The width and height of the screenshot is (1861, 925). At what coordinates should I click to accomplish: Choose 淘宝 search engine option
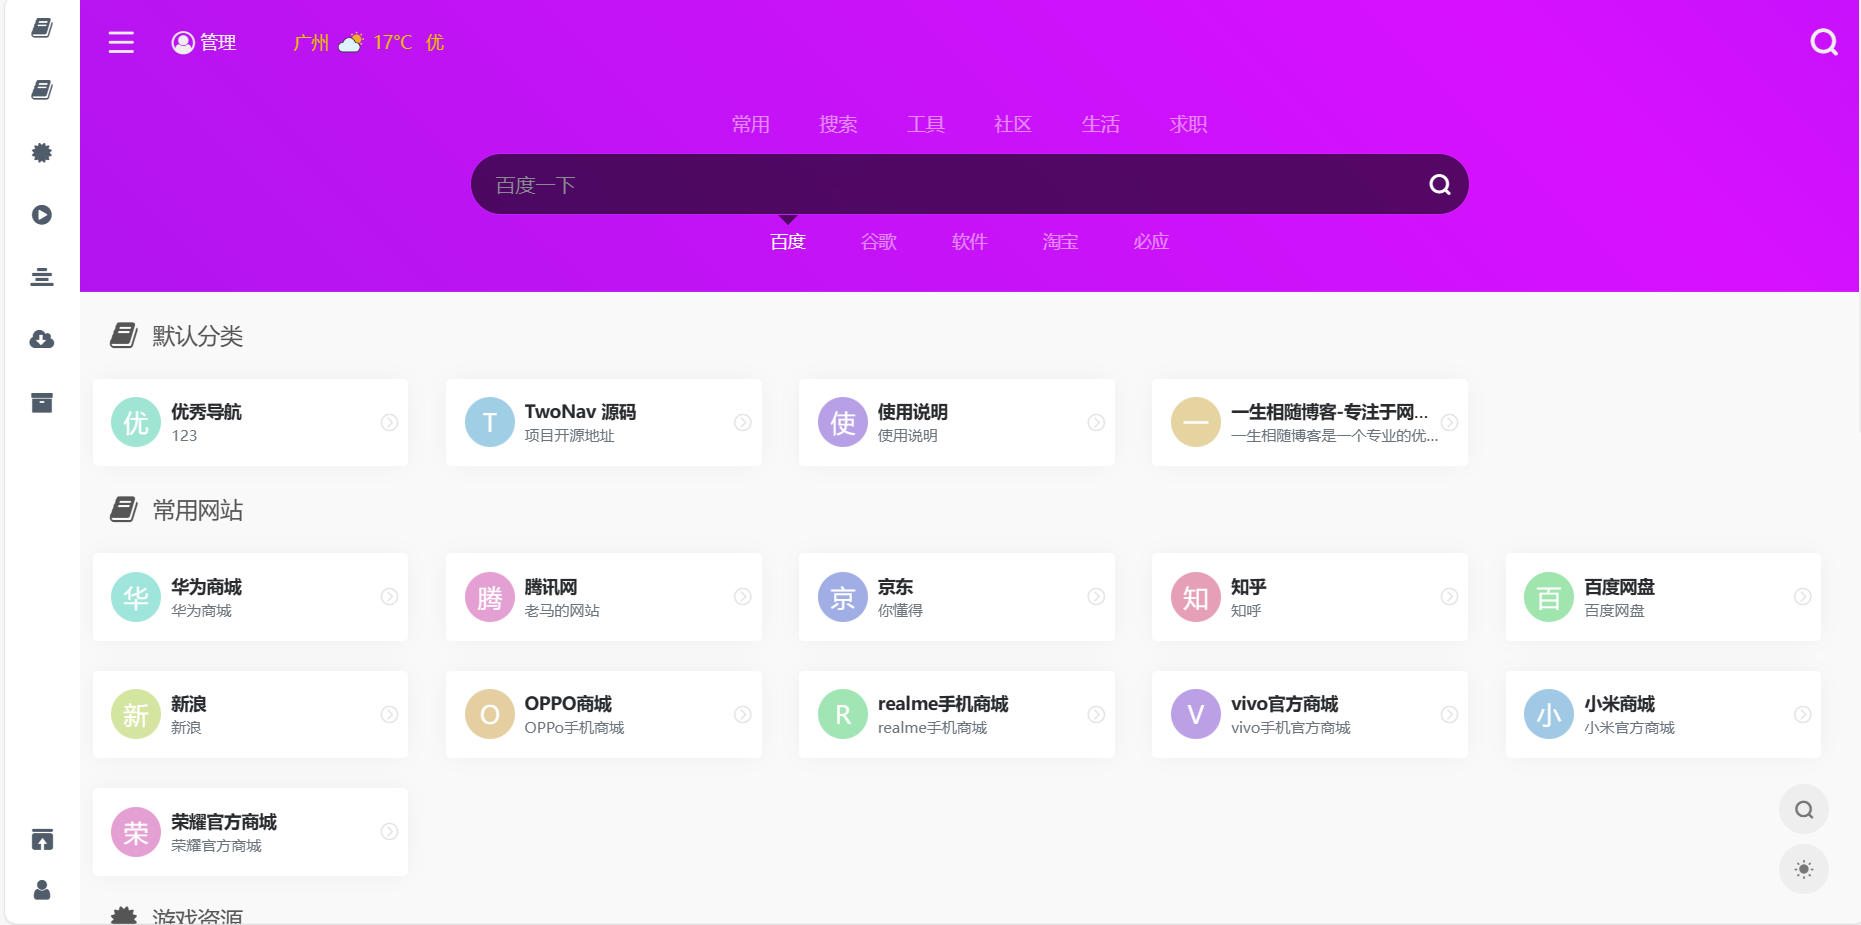[1060, 242]
